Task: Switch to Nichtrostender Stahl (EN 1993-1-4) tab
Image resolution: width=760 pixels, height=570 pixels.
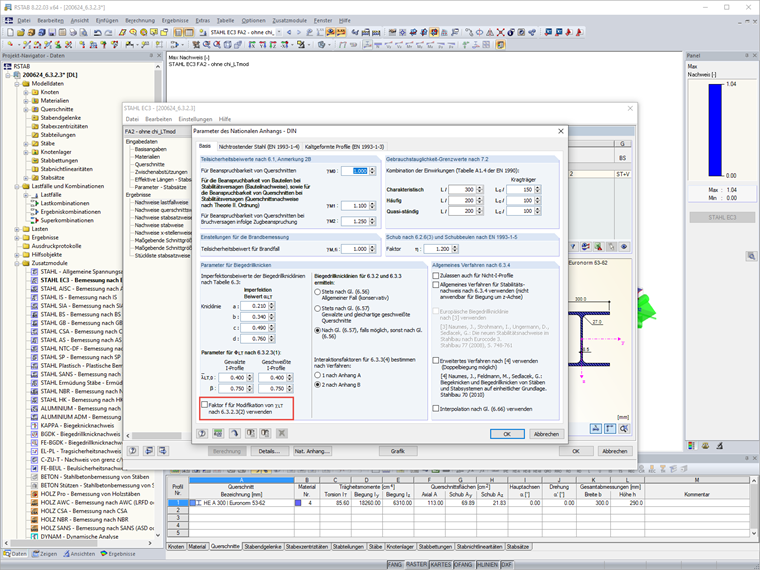Action: (x=259, y=146)
